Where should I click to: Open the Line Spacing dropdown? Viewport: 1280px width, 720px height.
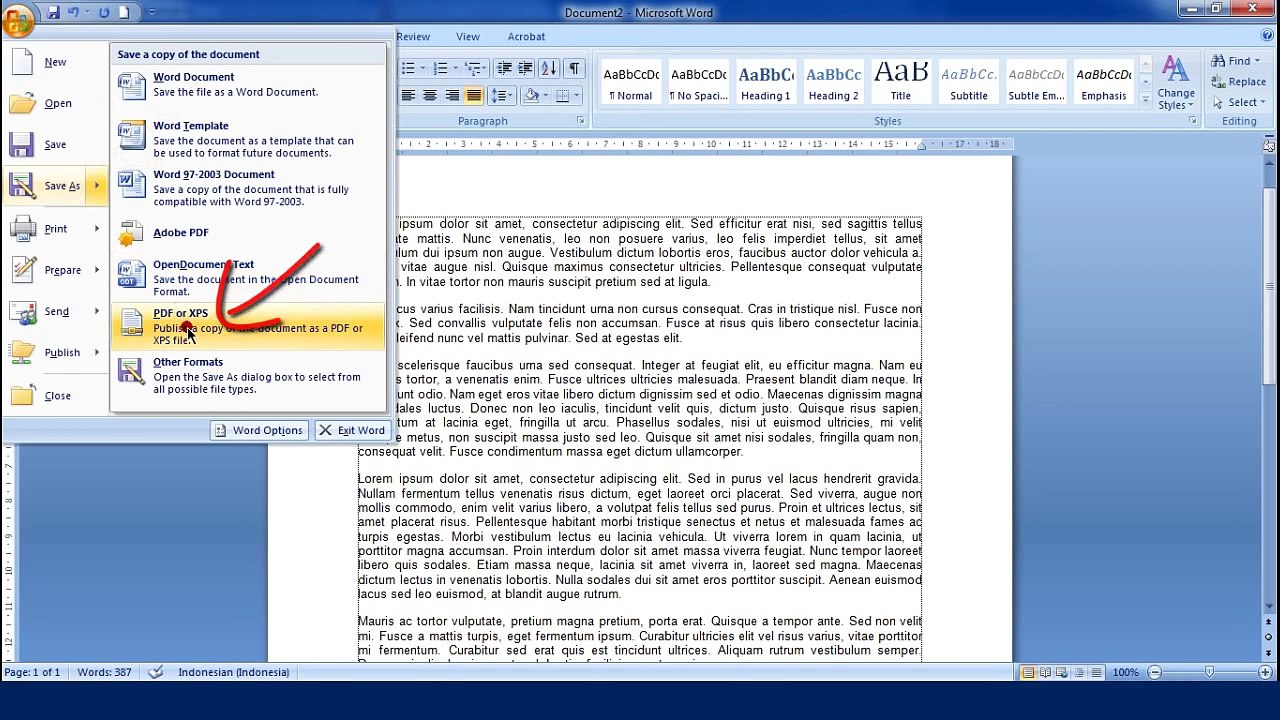coord(503,96)
